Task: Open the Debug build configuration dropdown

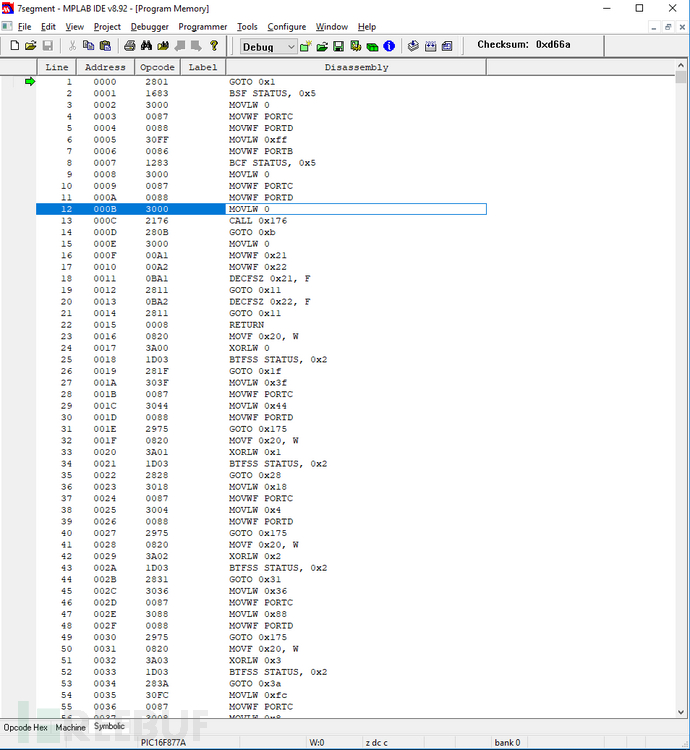Action: click(268, 47)
